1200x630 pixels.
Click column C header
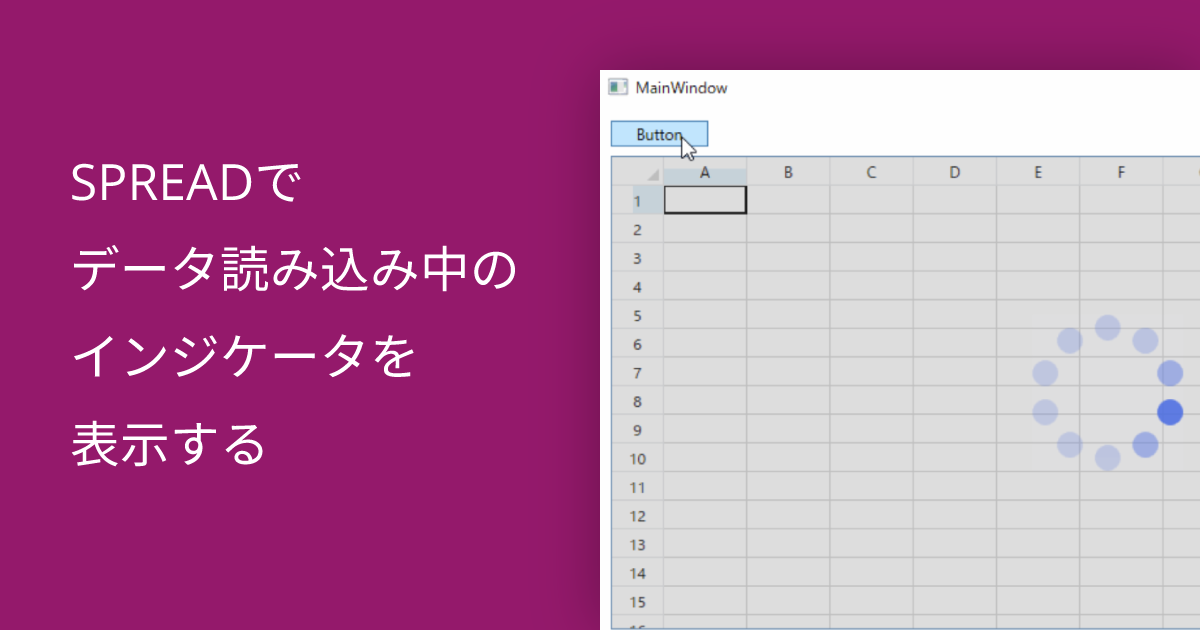point(871,172)
